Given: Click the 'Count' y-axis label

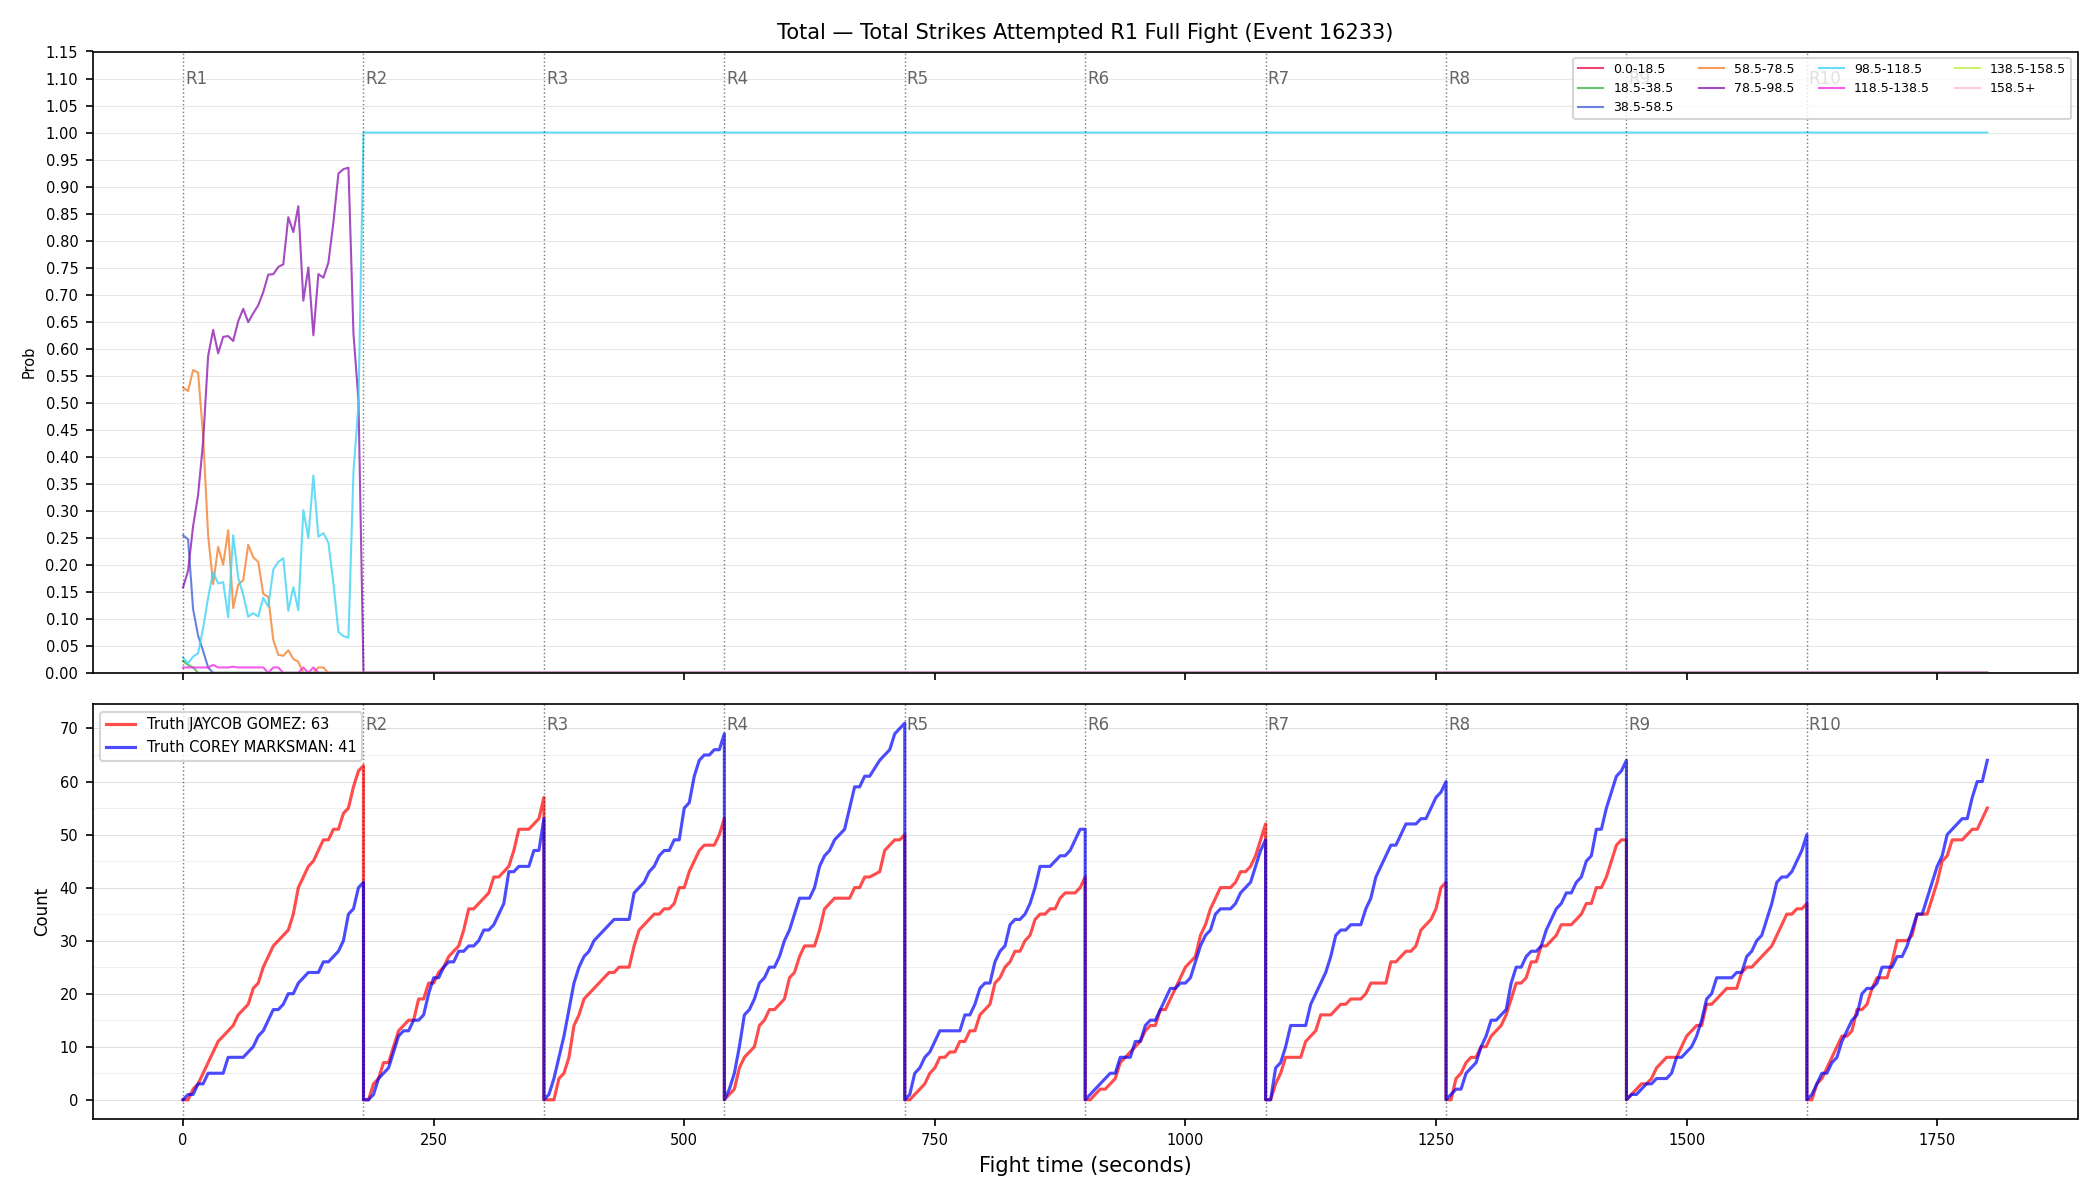Looking at the screenshot, I should click(41, 912).
